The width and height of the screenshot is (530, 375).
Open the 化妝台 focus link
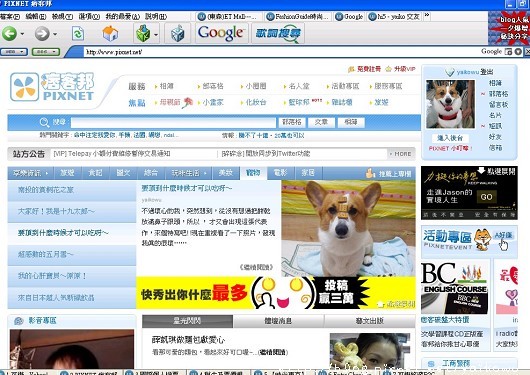[x=256, y=102]
